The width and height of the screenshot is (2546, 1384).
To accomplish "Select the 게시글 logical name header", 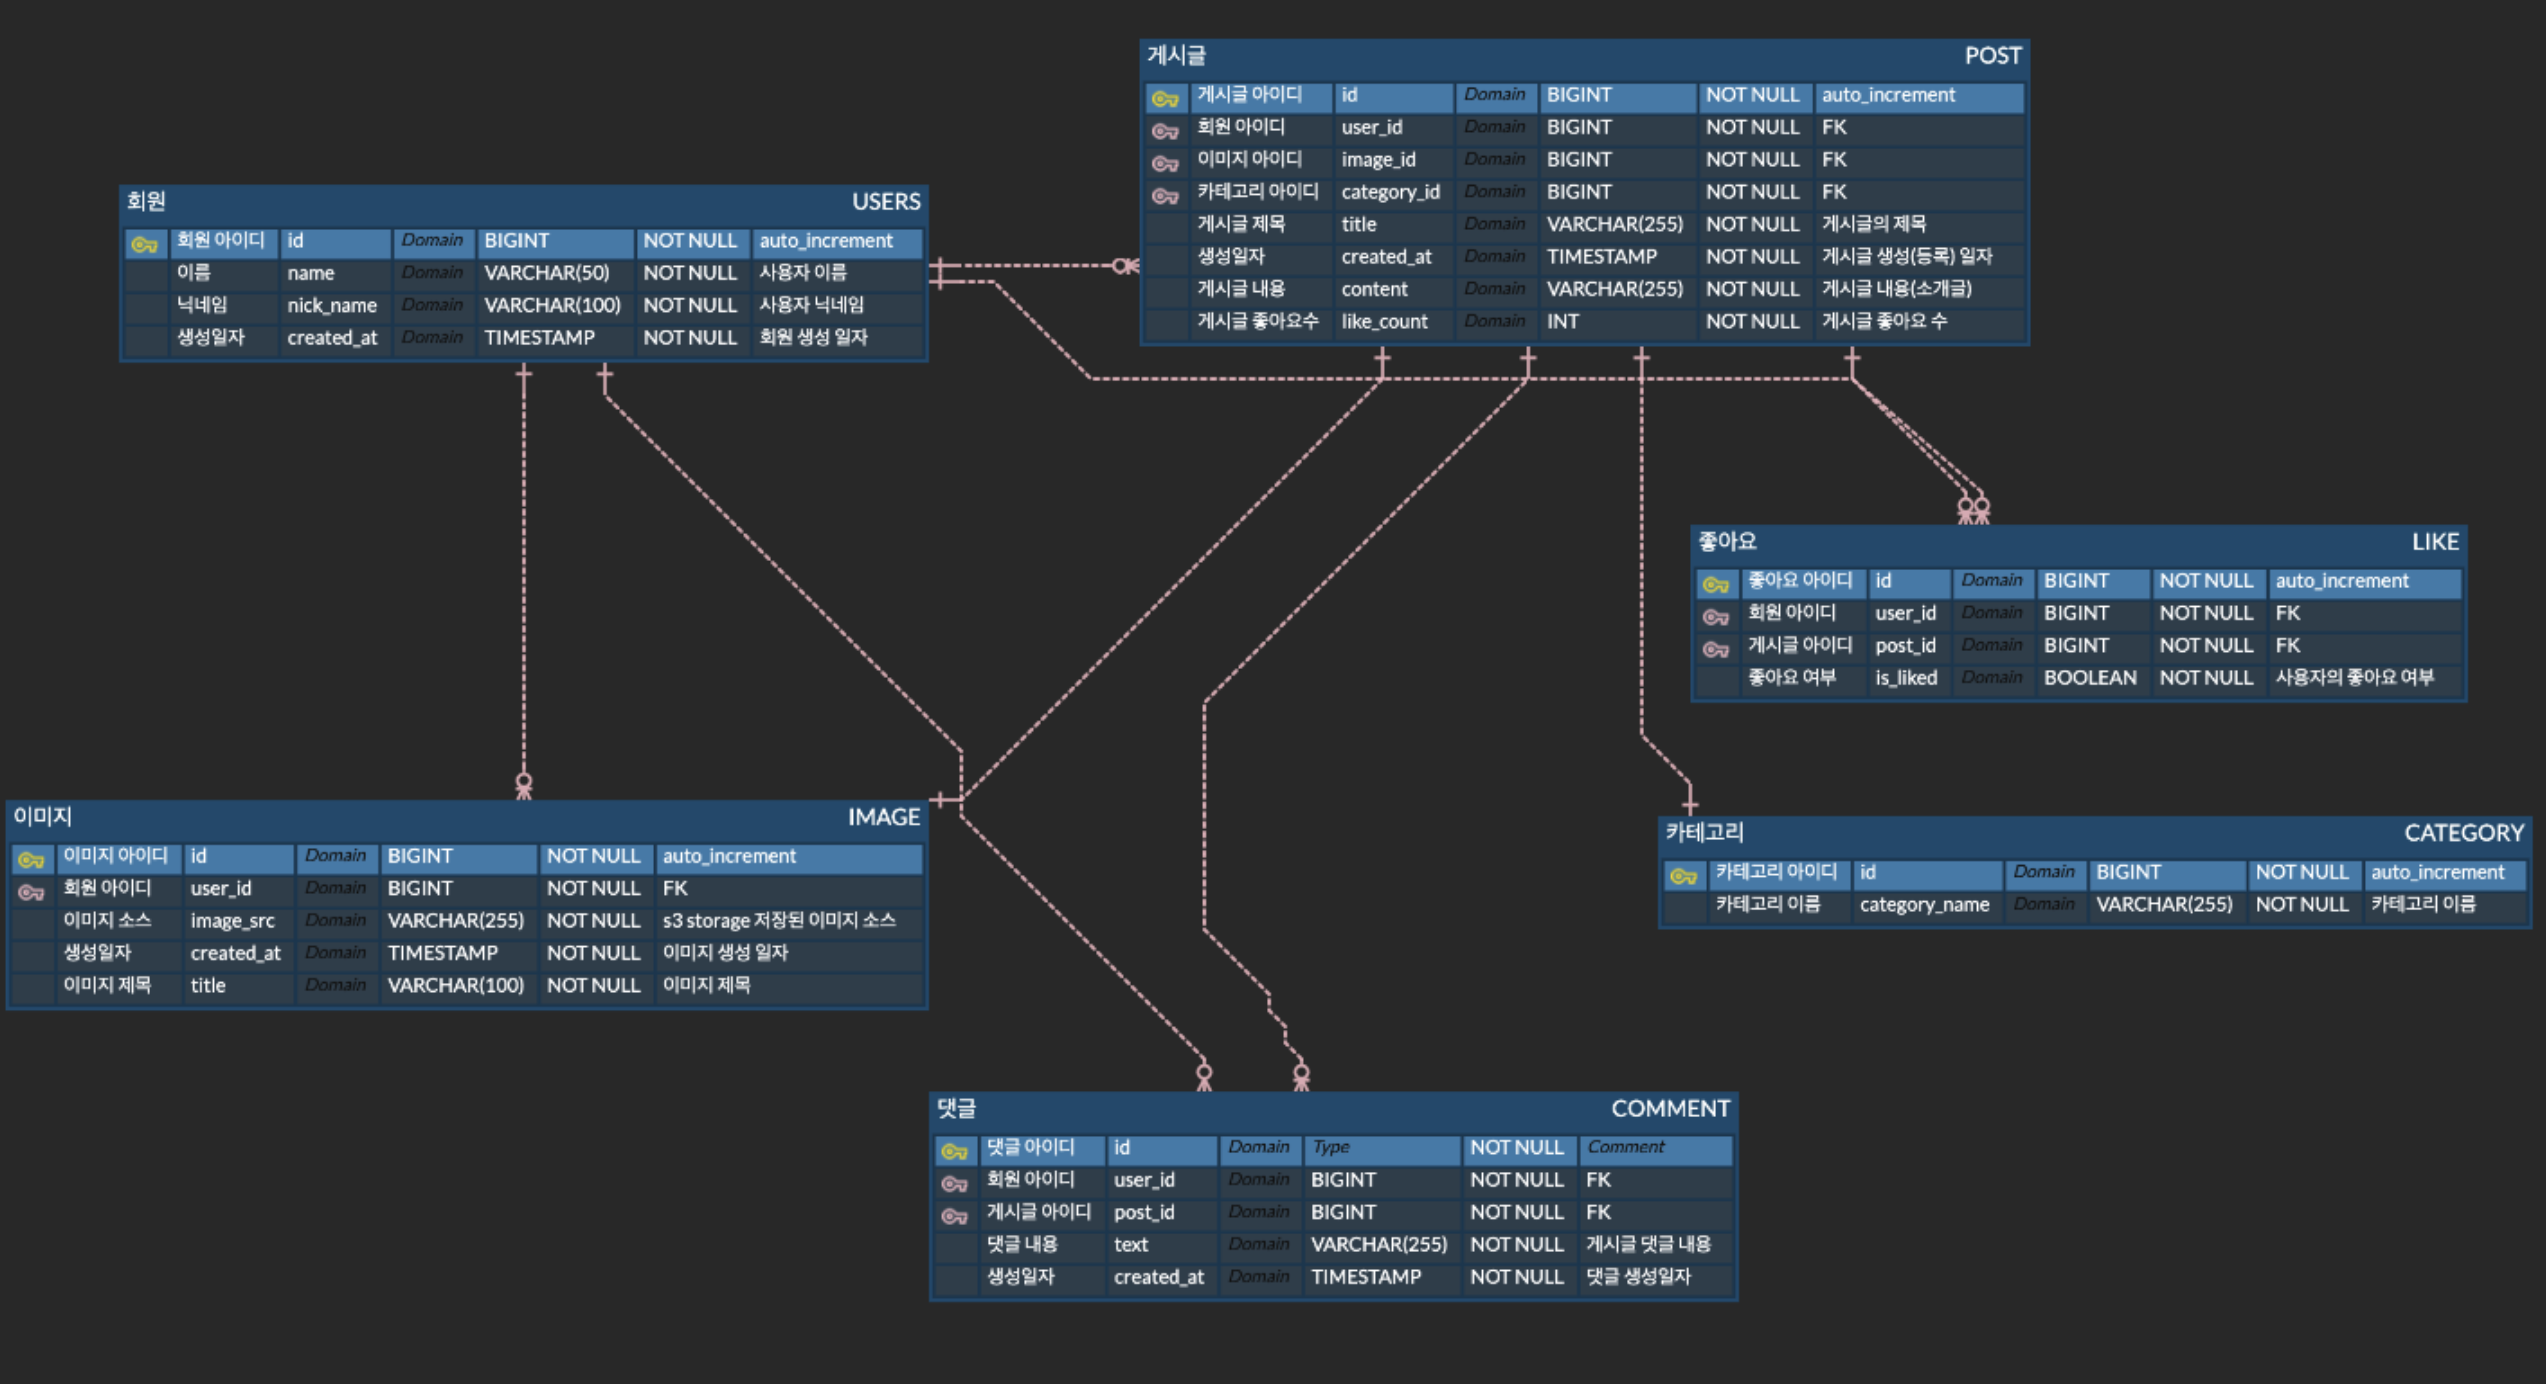I will click(1176, 55).
